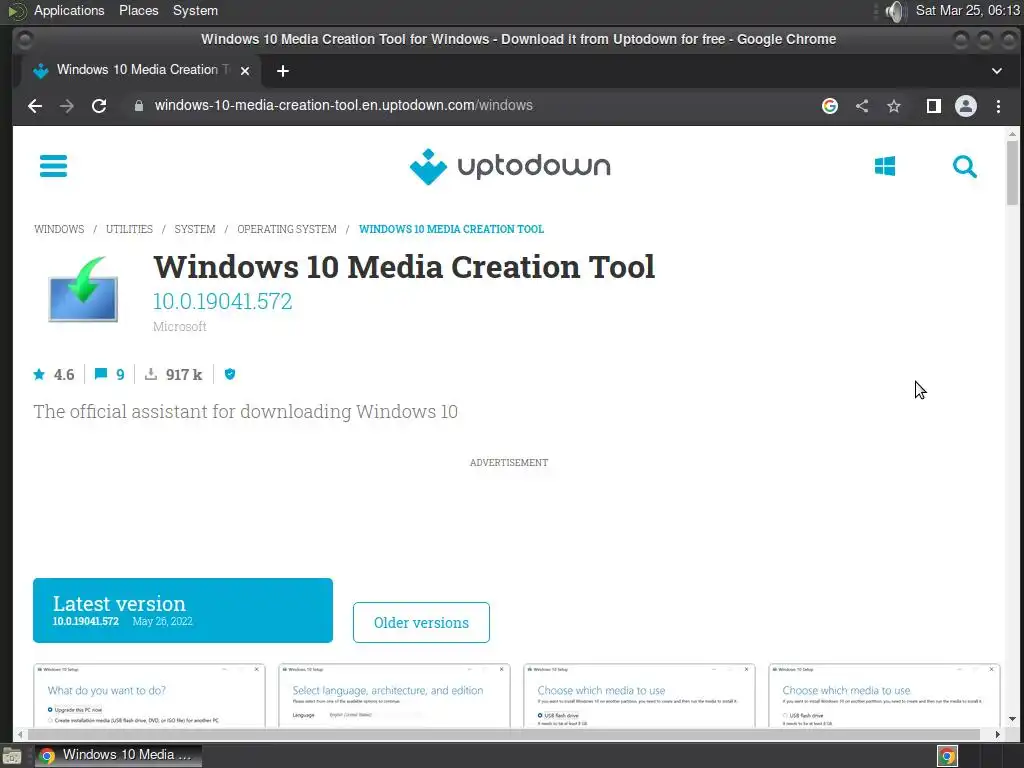This screenshot has height=768, width=1024.
Task: Select the Windows 10 Media Creation browser tab
Action: coord(140,71)
